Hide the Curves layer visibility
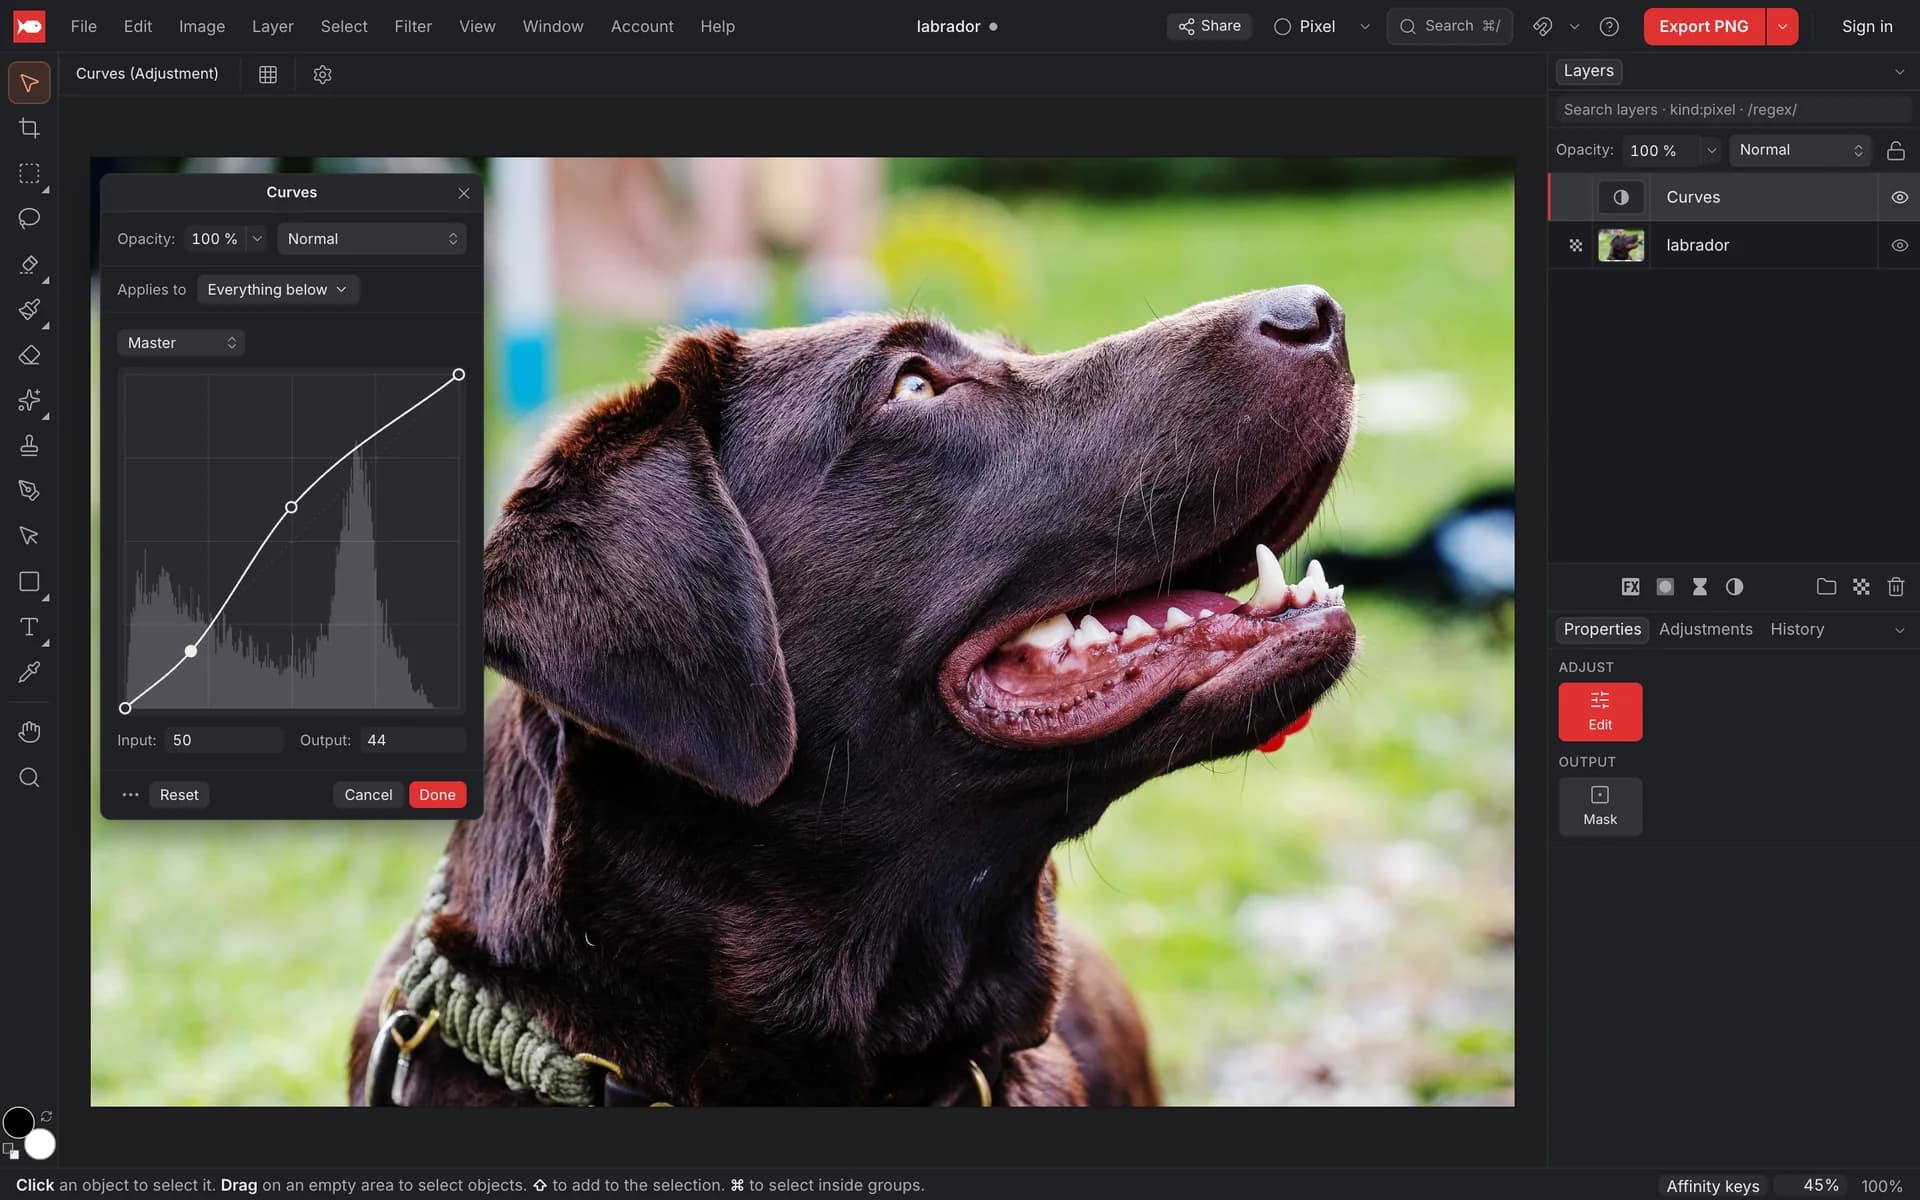The height and width of the screenshot is (1200, 1920). pyautogui.click(x=1899, y=197)
